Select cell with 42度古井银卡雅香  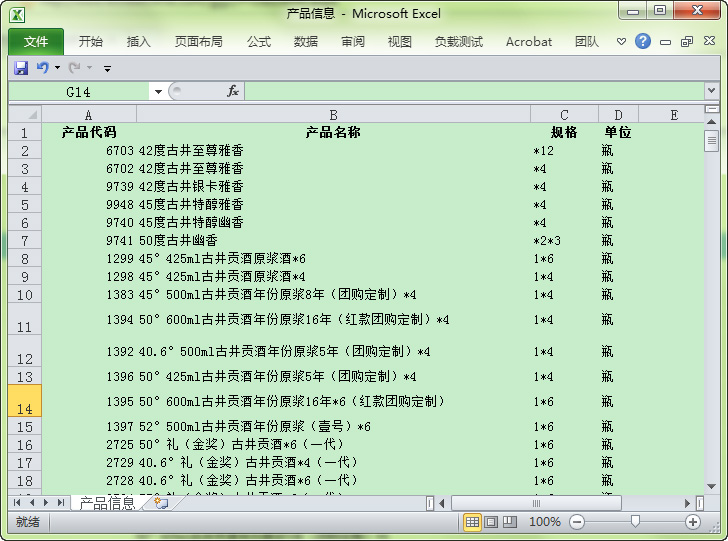point(333,187)
